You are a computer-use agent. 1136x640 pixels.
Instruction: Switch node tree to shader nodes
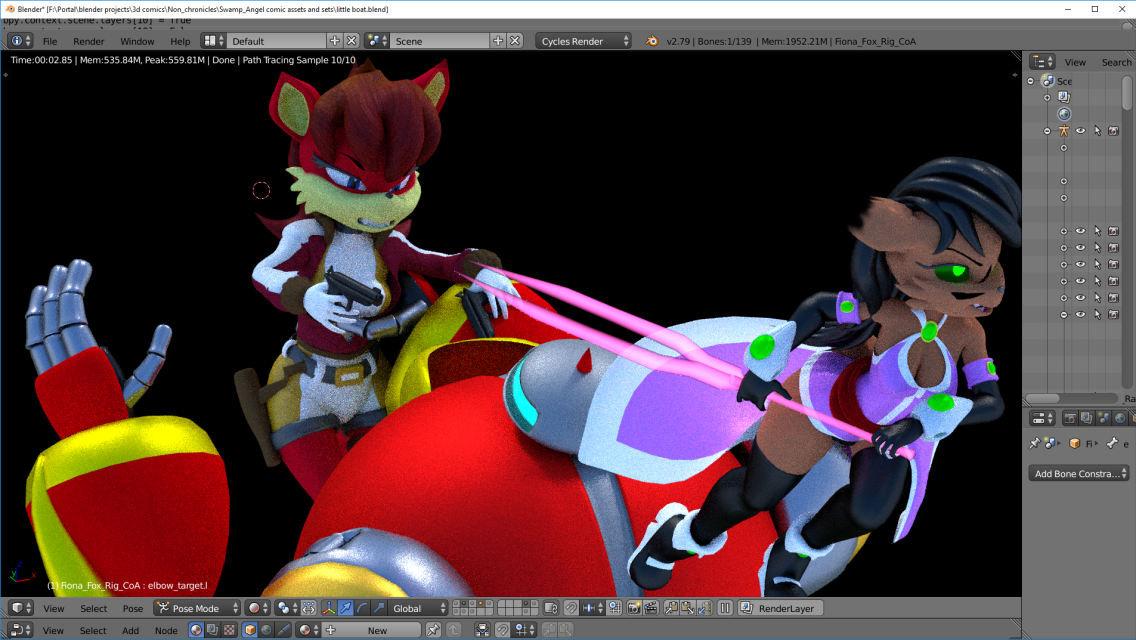(196, 631)
